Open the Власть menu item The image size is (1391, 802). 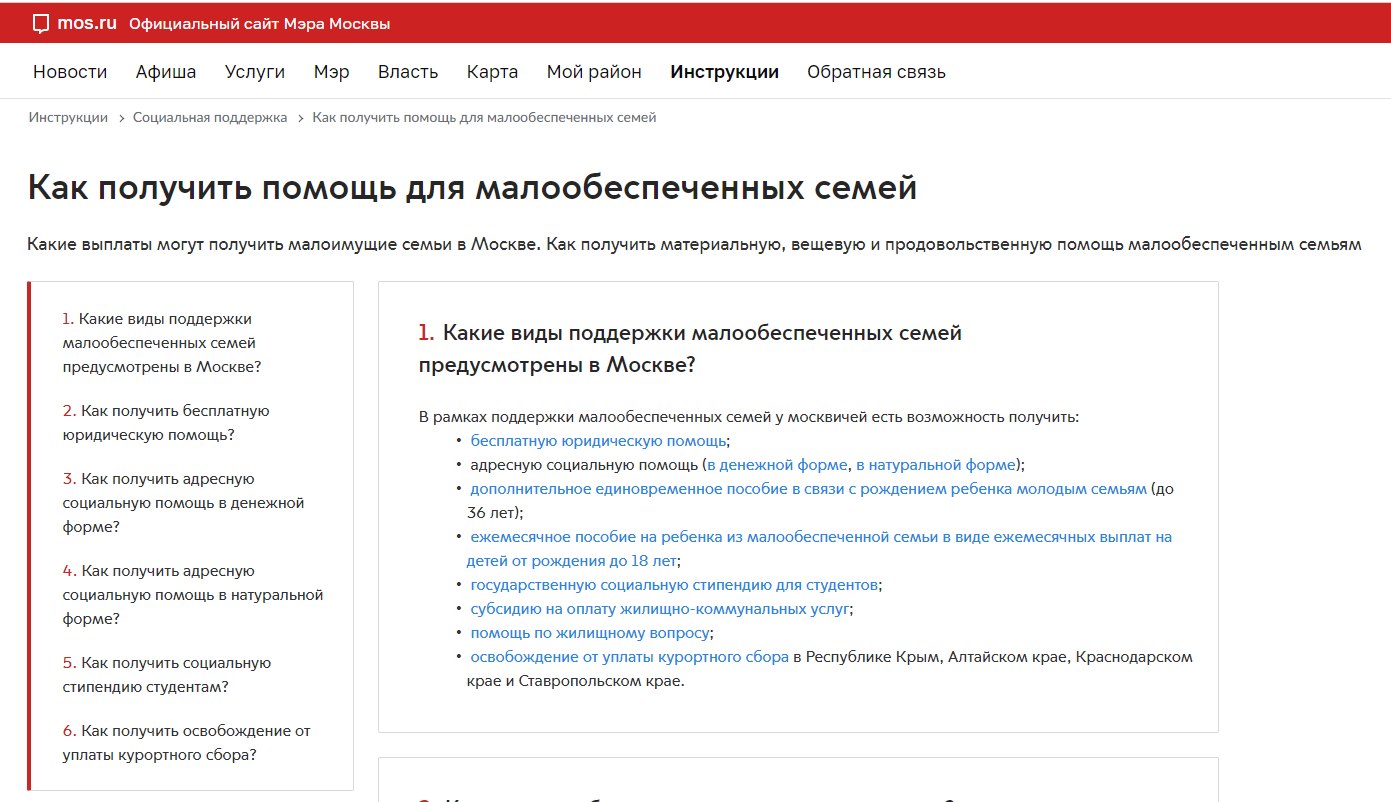tap(408, 72)
